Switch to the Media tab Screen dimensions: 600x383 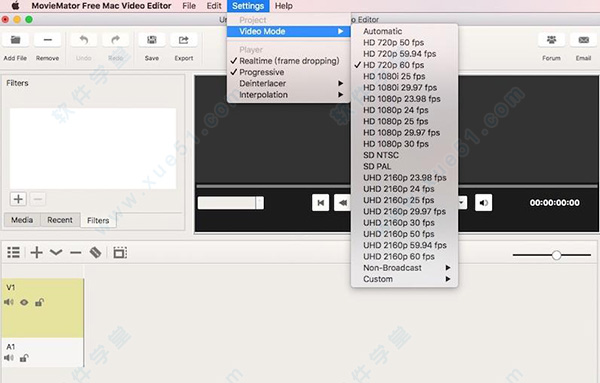pos(22,220)
